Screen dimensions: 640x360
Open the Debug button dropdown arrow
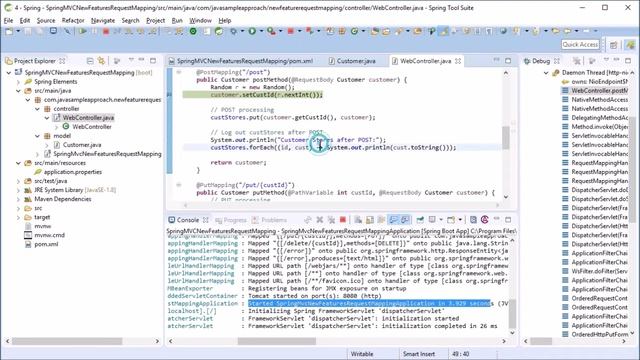[242, 31]
